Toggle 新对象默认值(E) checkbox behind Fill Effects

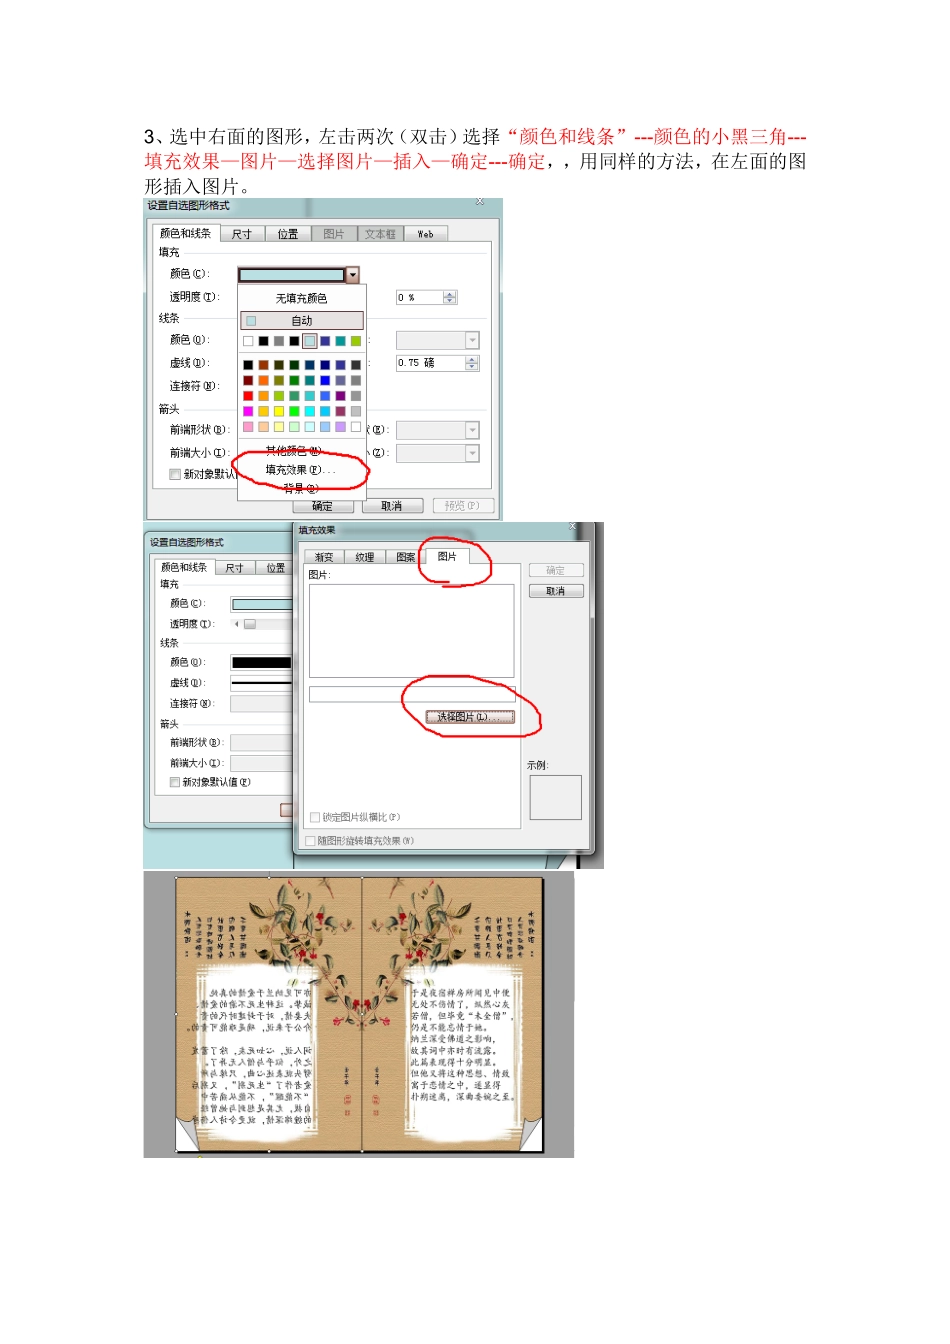(x=175, y=782)
